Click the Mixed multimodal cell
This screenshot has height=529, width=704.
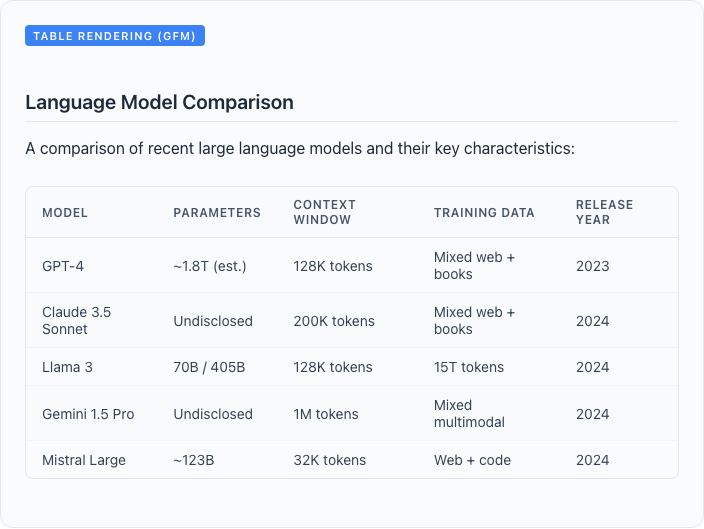click(x=469, y=413)
